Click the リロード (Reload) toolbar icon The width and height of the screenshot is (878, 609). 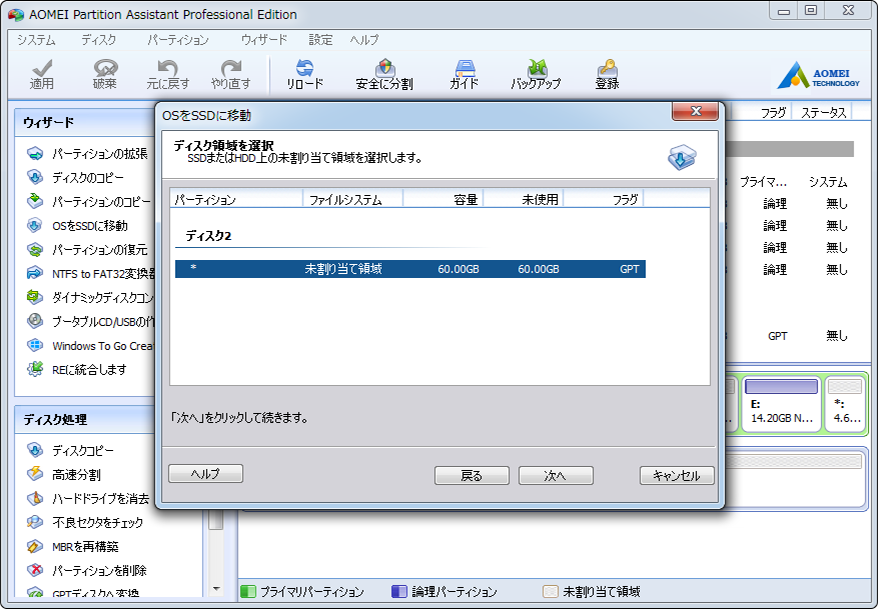click(305, 68)
